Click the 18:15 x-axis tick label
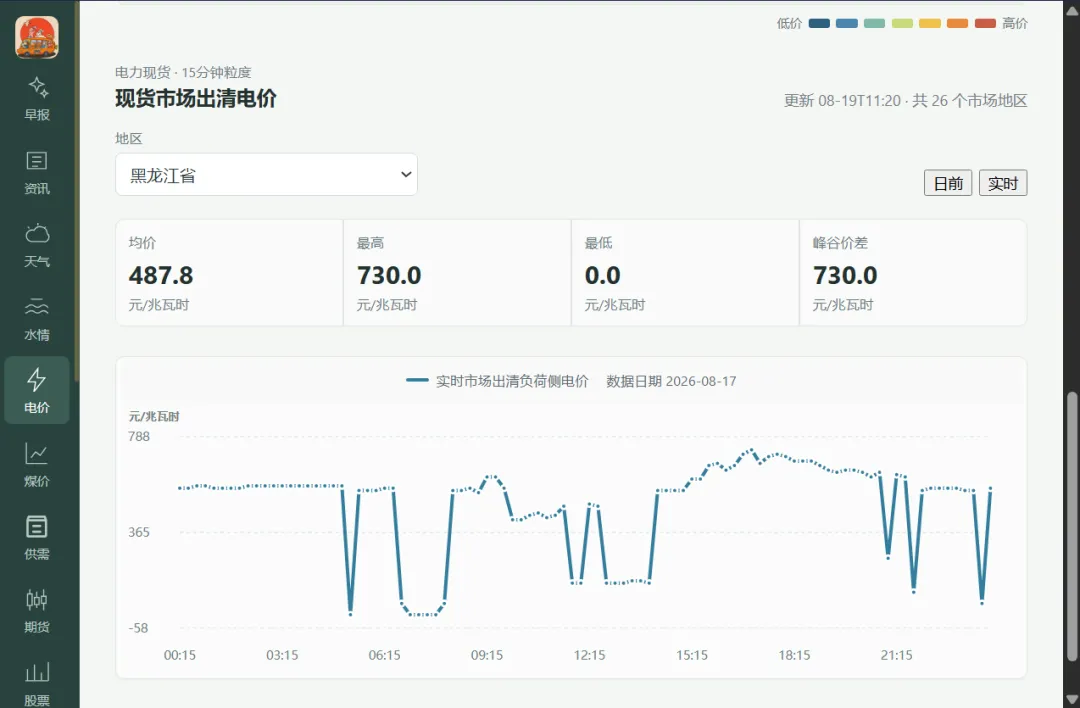 pos(794,655)
